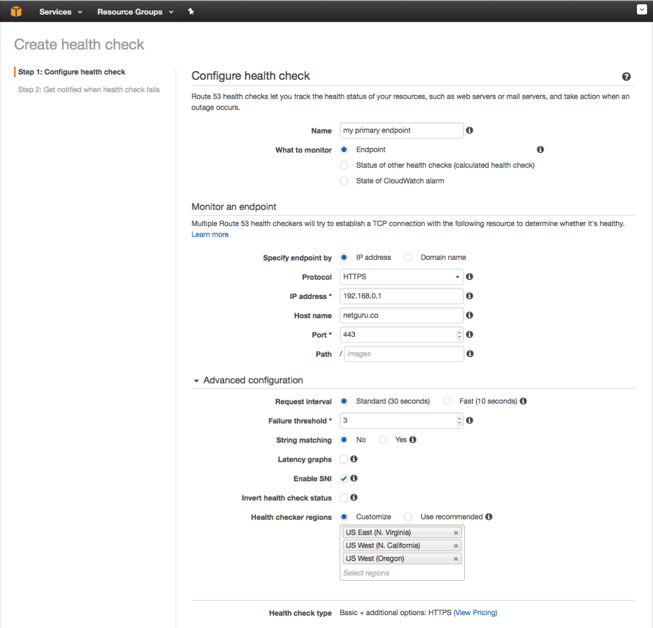Uncheck the Enable SNI checkbox
653x628 pixels.
click(344, 479)
